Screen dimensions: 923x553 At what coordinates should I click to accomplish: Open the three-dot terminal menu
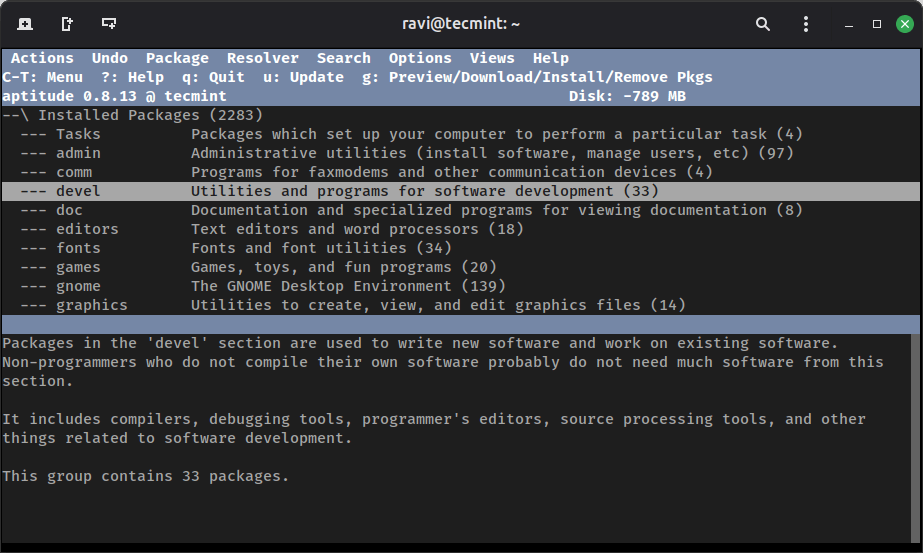(806, 23)
